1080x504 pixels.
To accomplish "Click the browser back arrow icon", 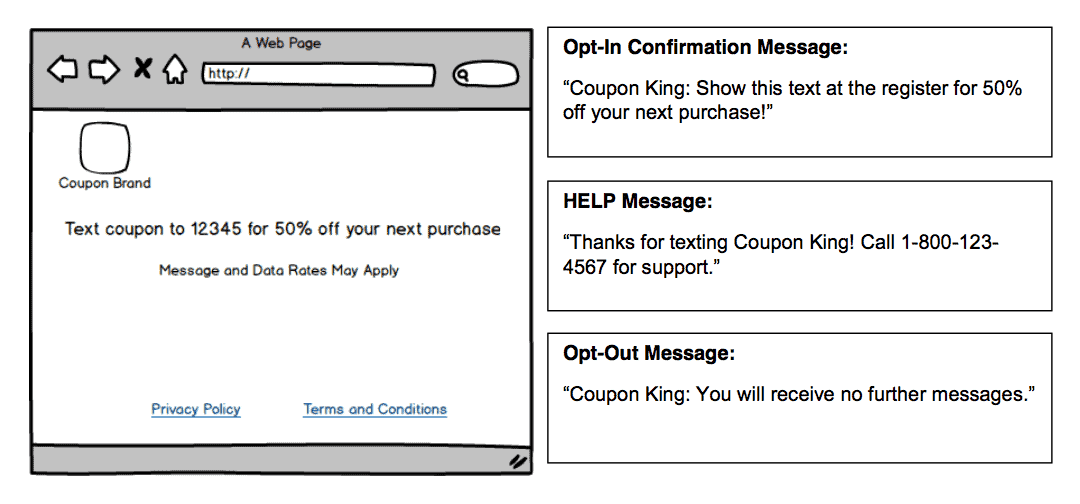I will coord(62,70).
